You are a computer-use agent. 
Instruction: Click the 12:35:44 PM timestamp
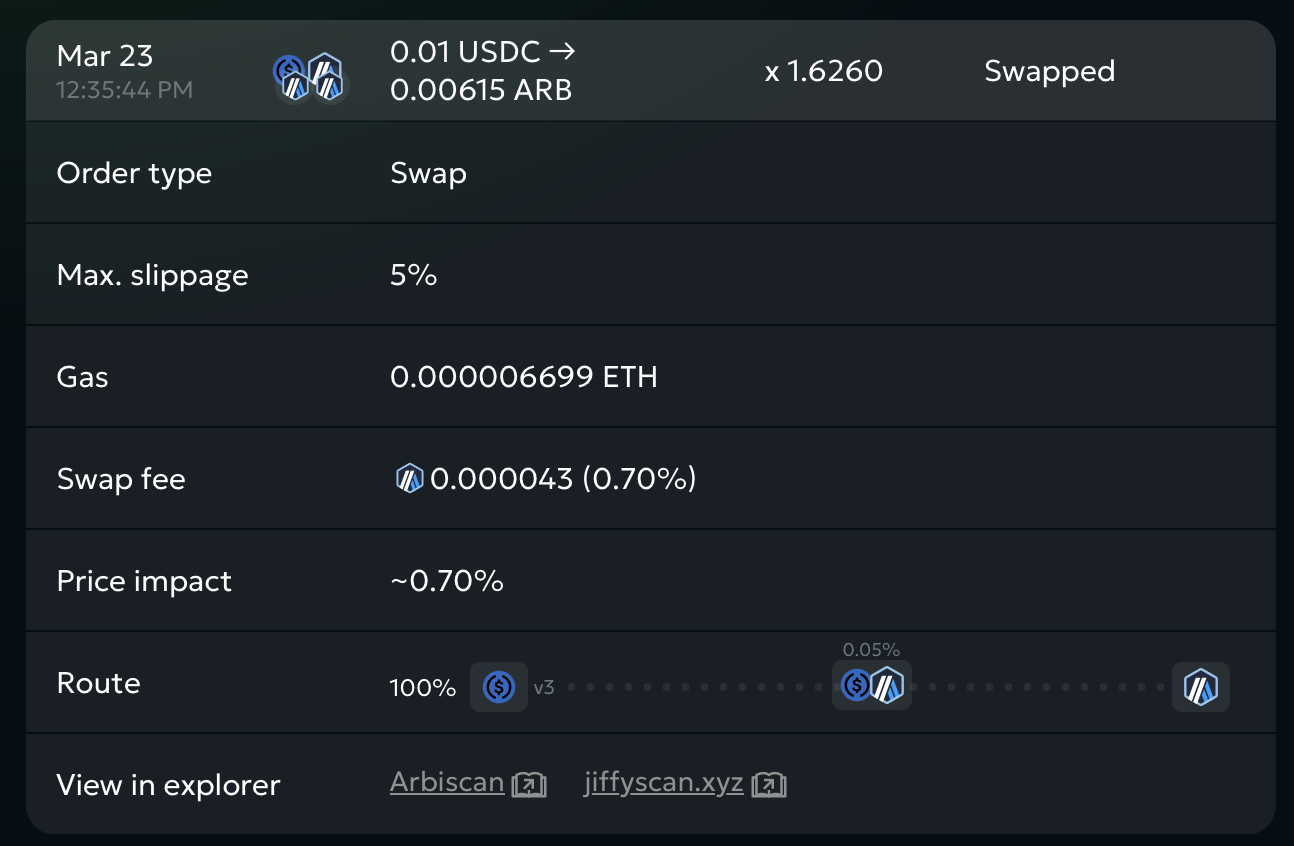click(124, 90)
